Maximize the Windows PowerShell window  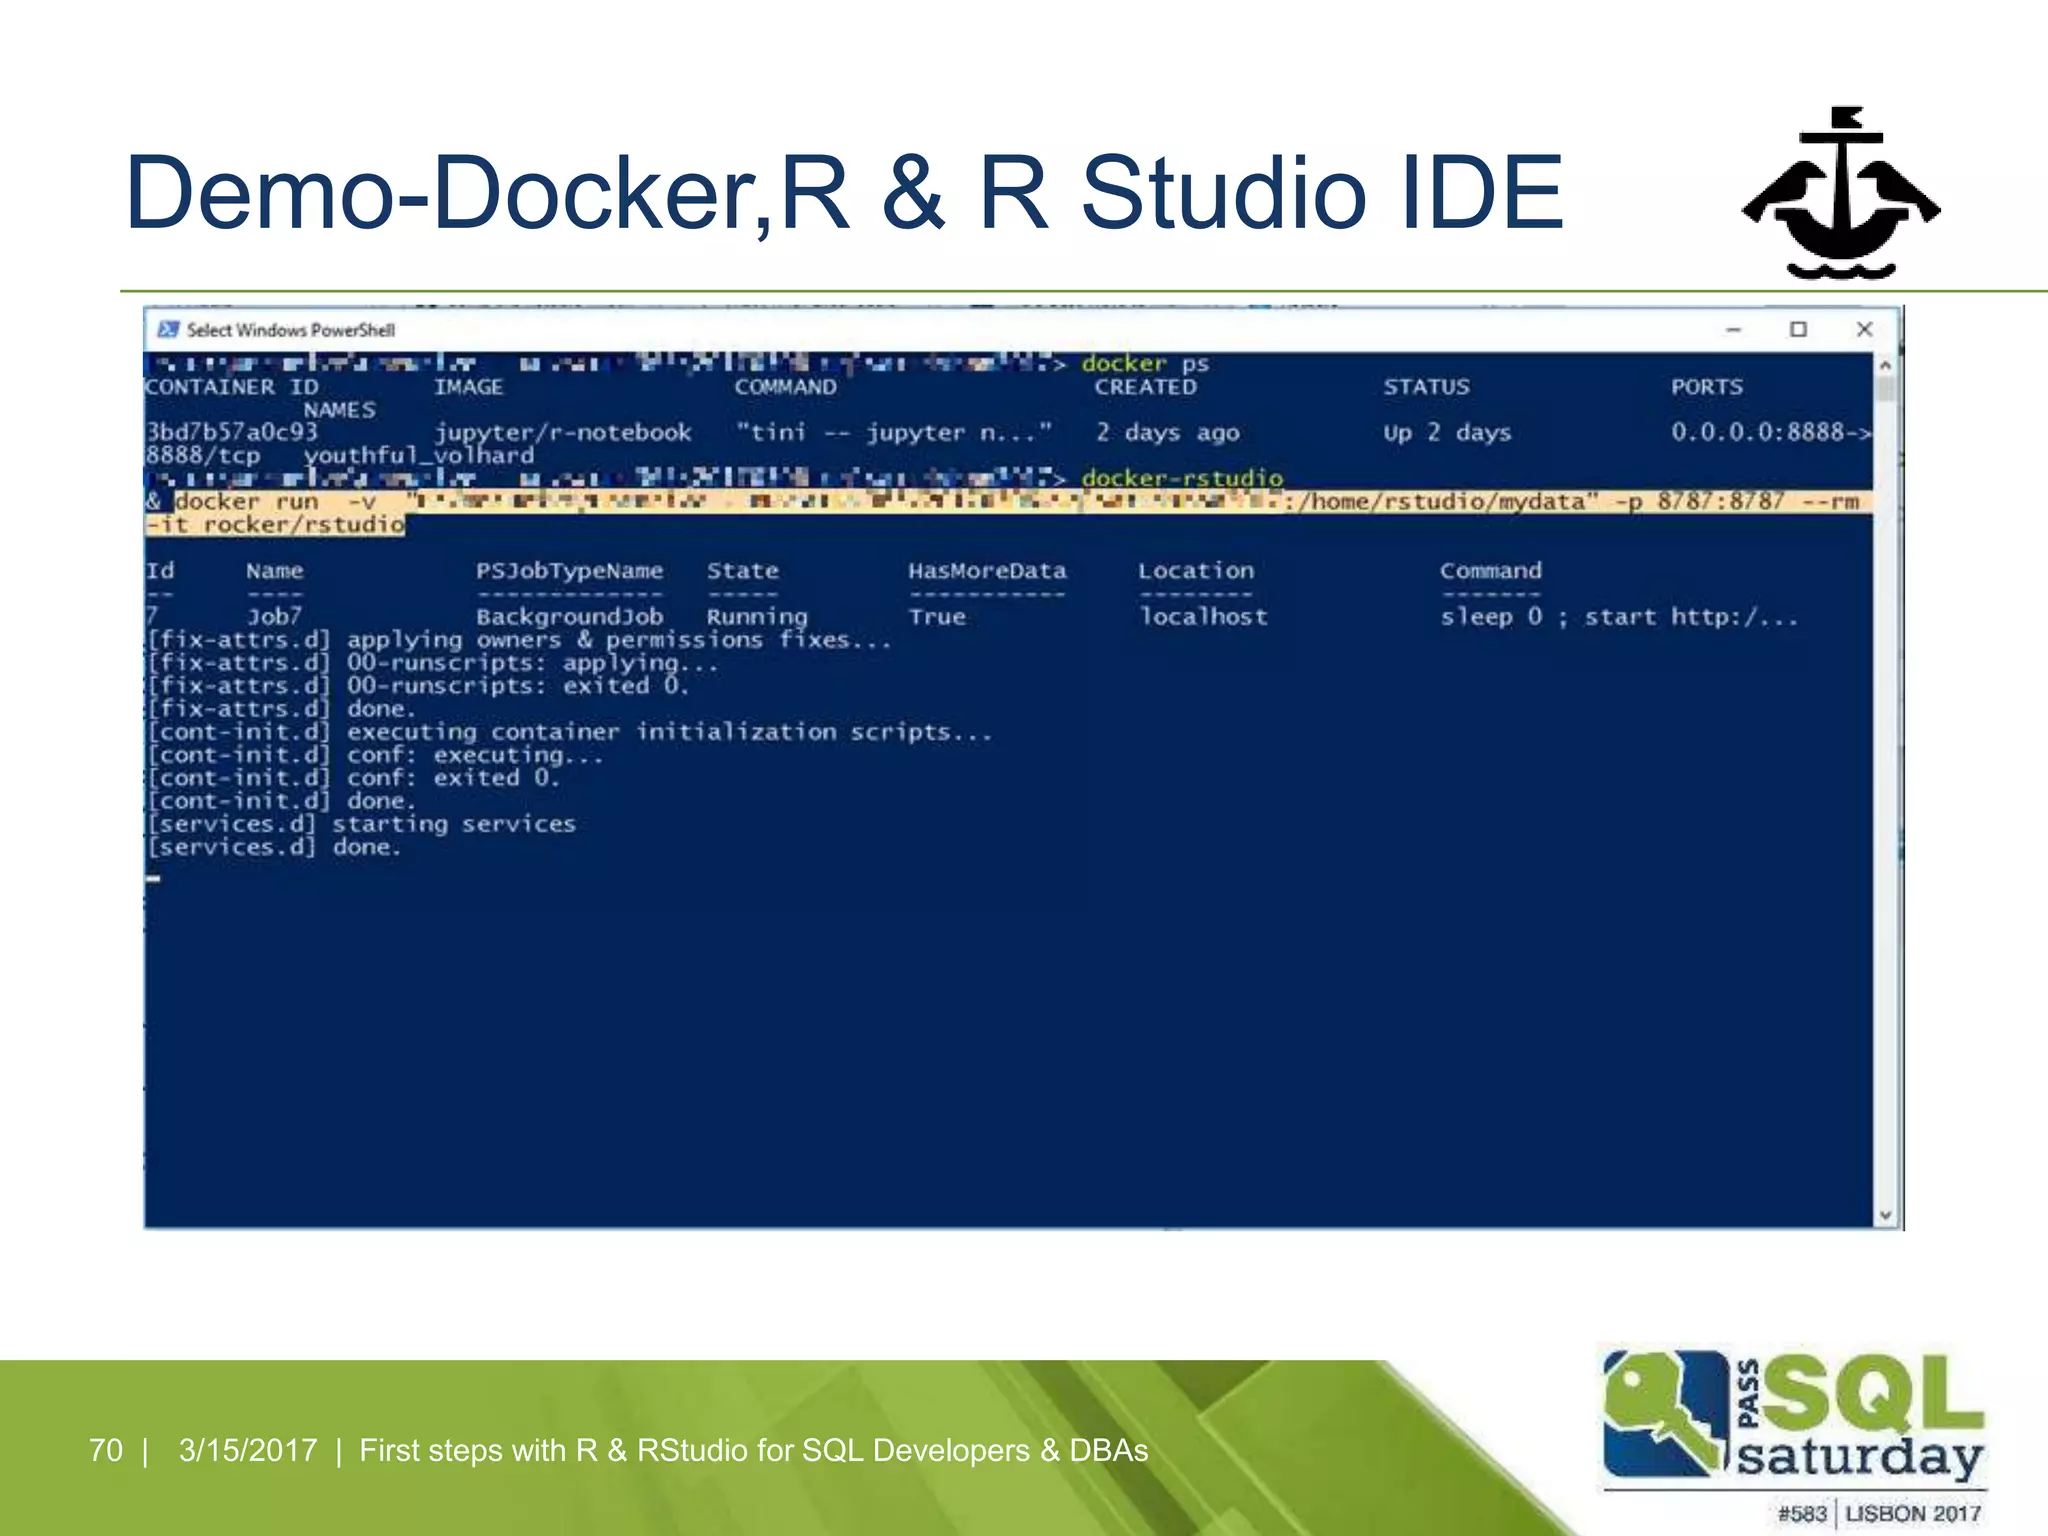1798,329
